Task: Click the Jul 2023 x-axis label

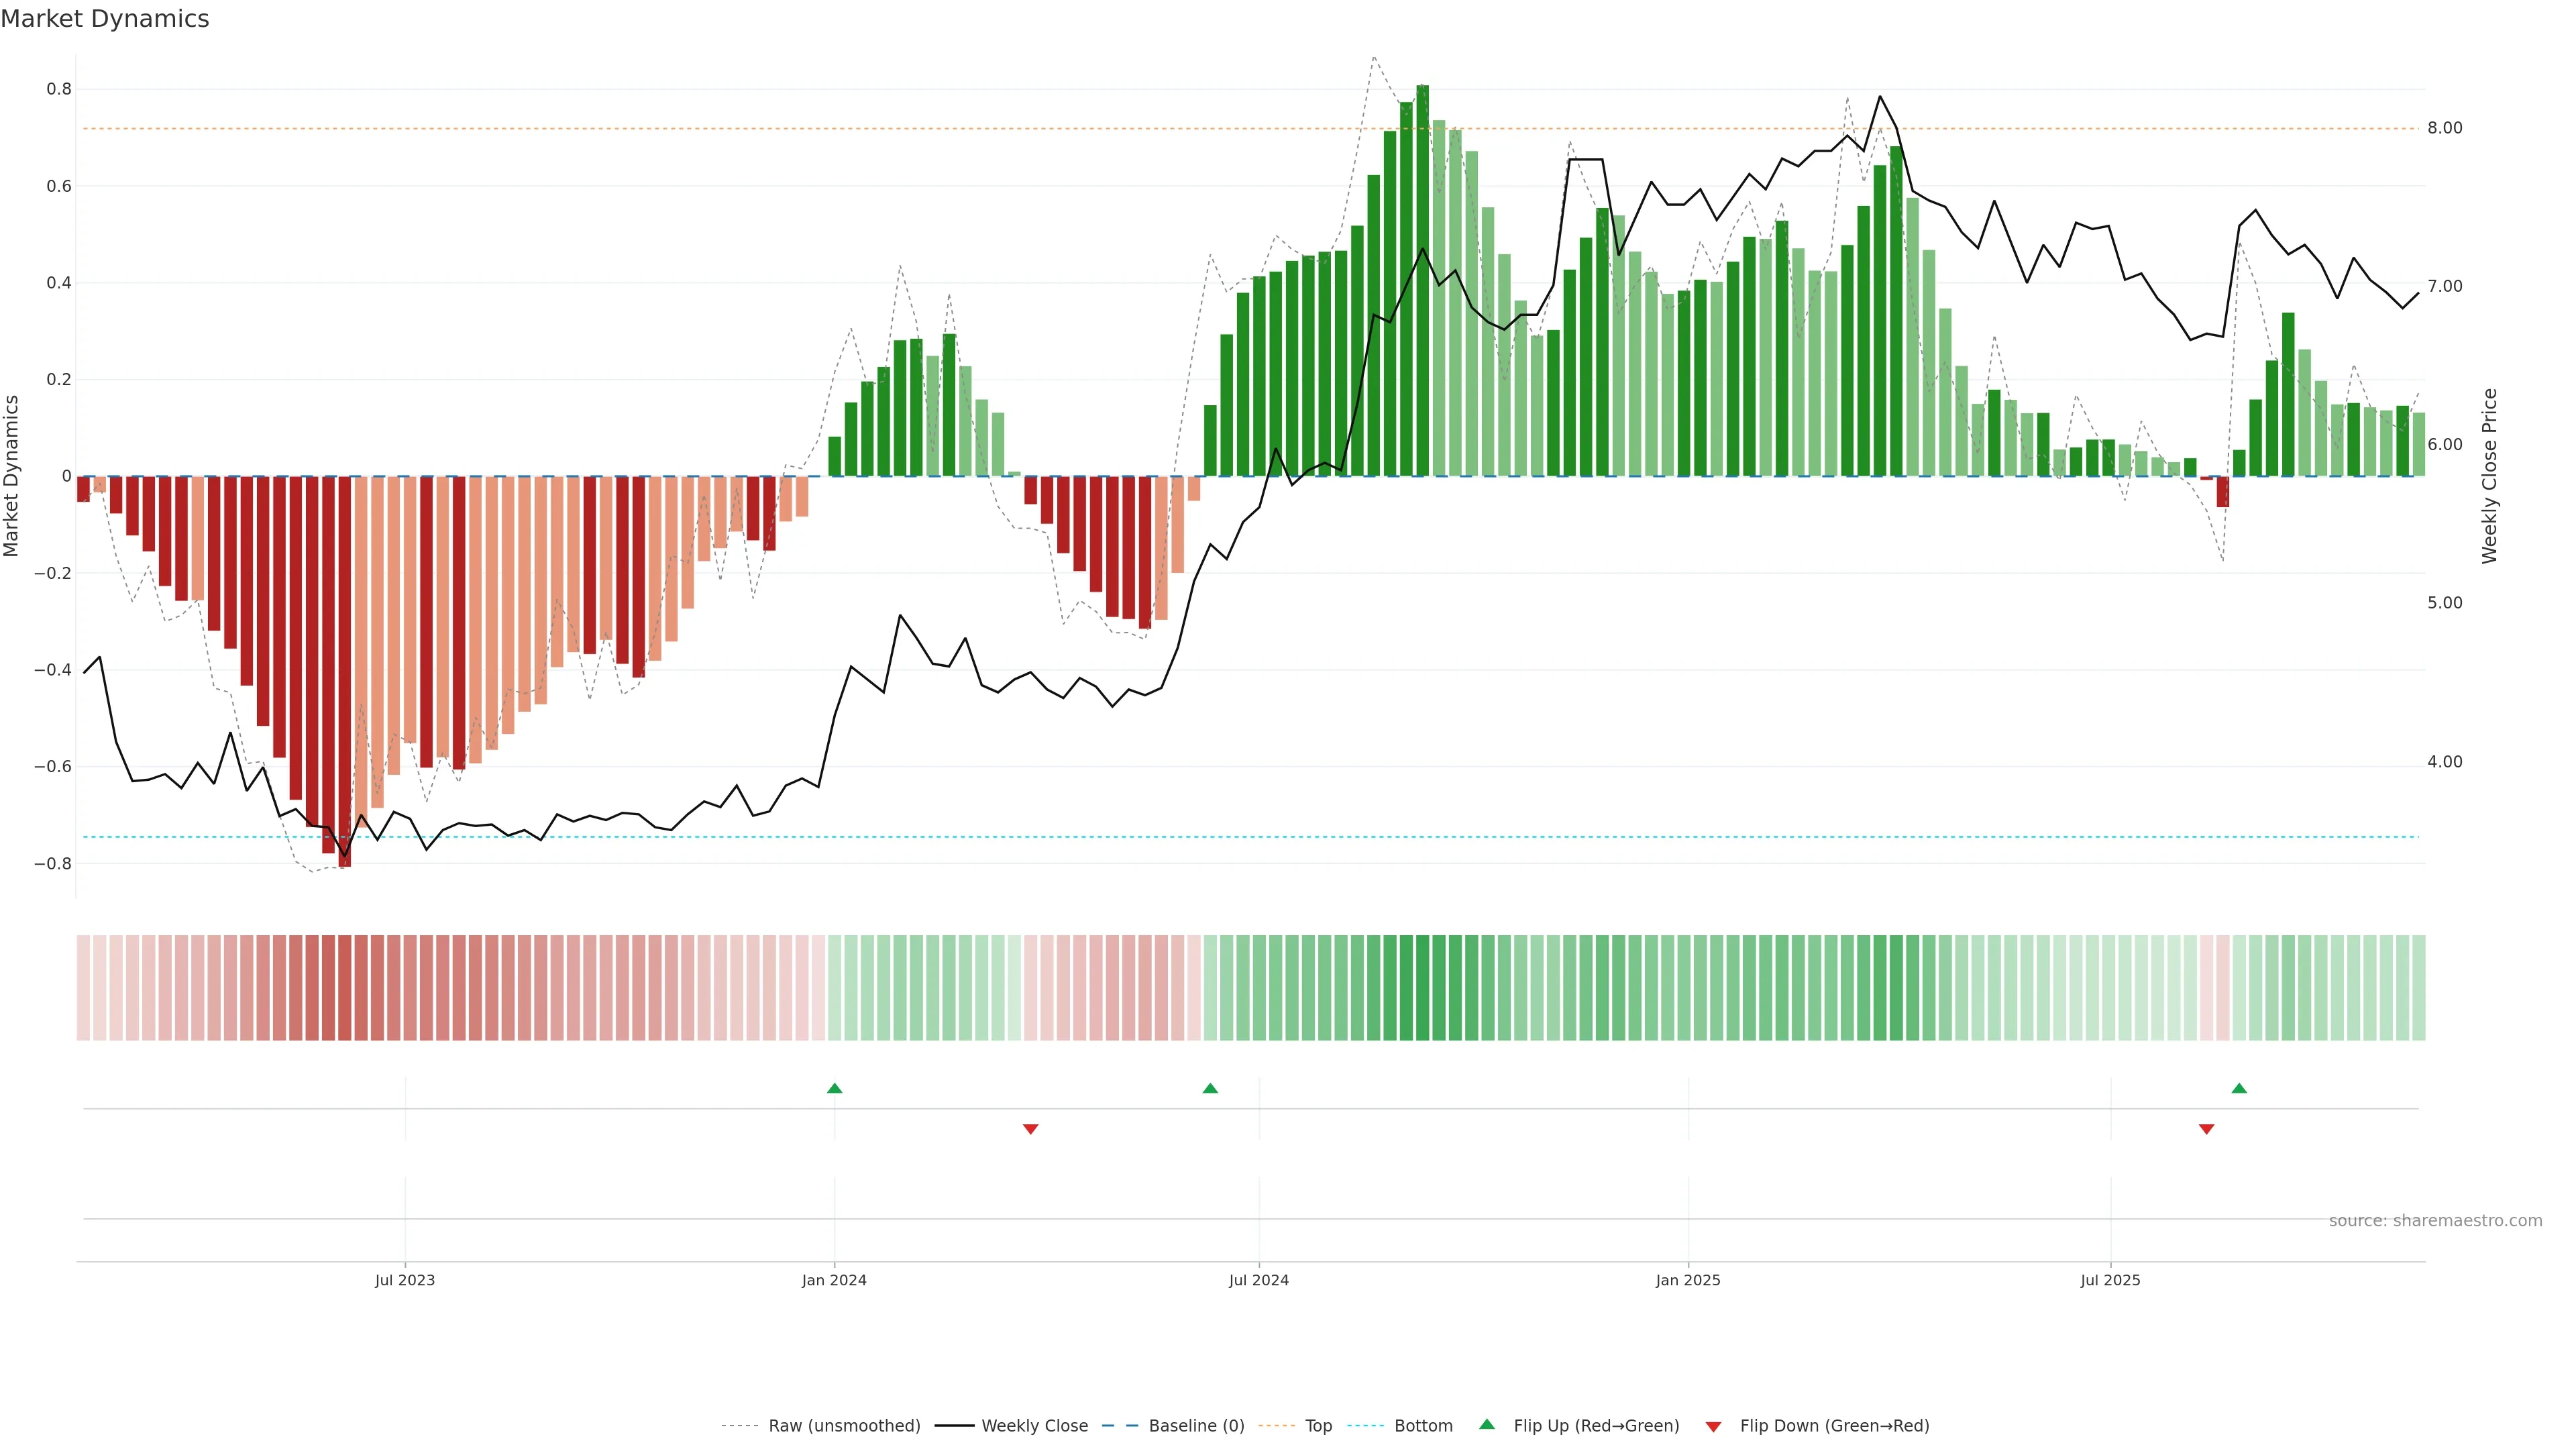Action: click(x=405, y=1280)
